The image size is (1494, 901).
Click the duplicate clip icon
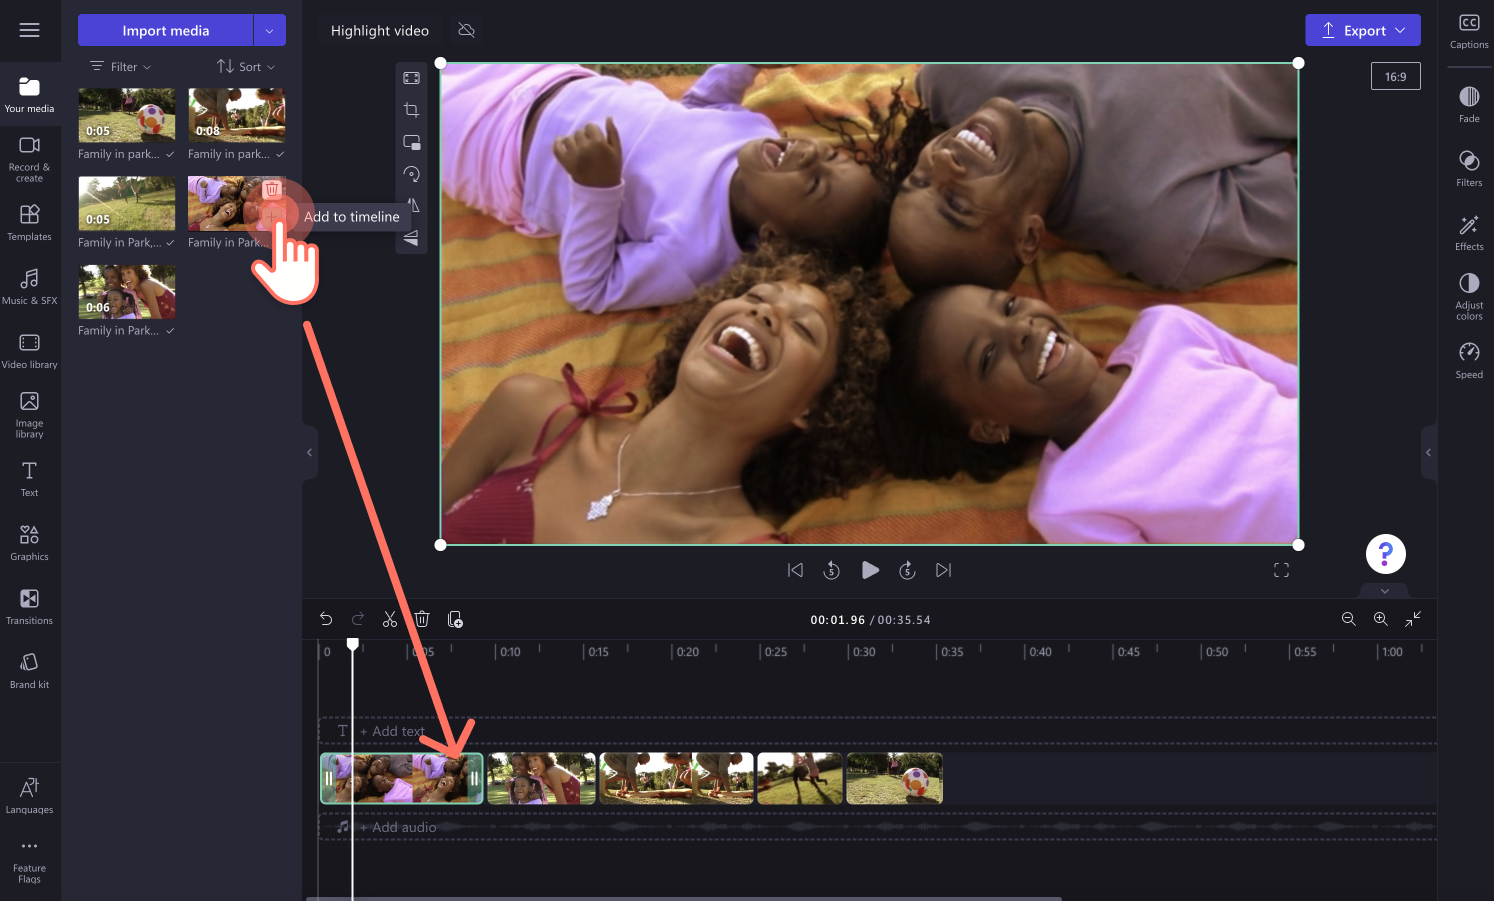(x=455, y=618)
